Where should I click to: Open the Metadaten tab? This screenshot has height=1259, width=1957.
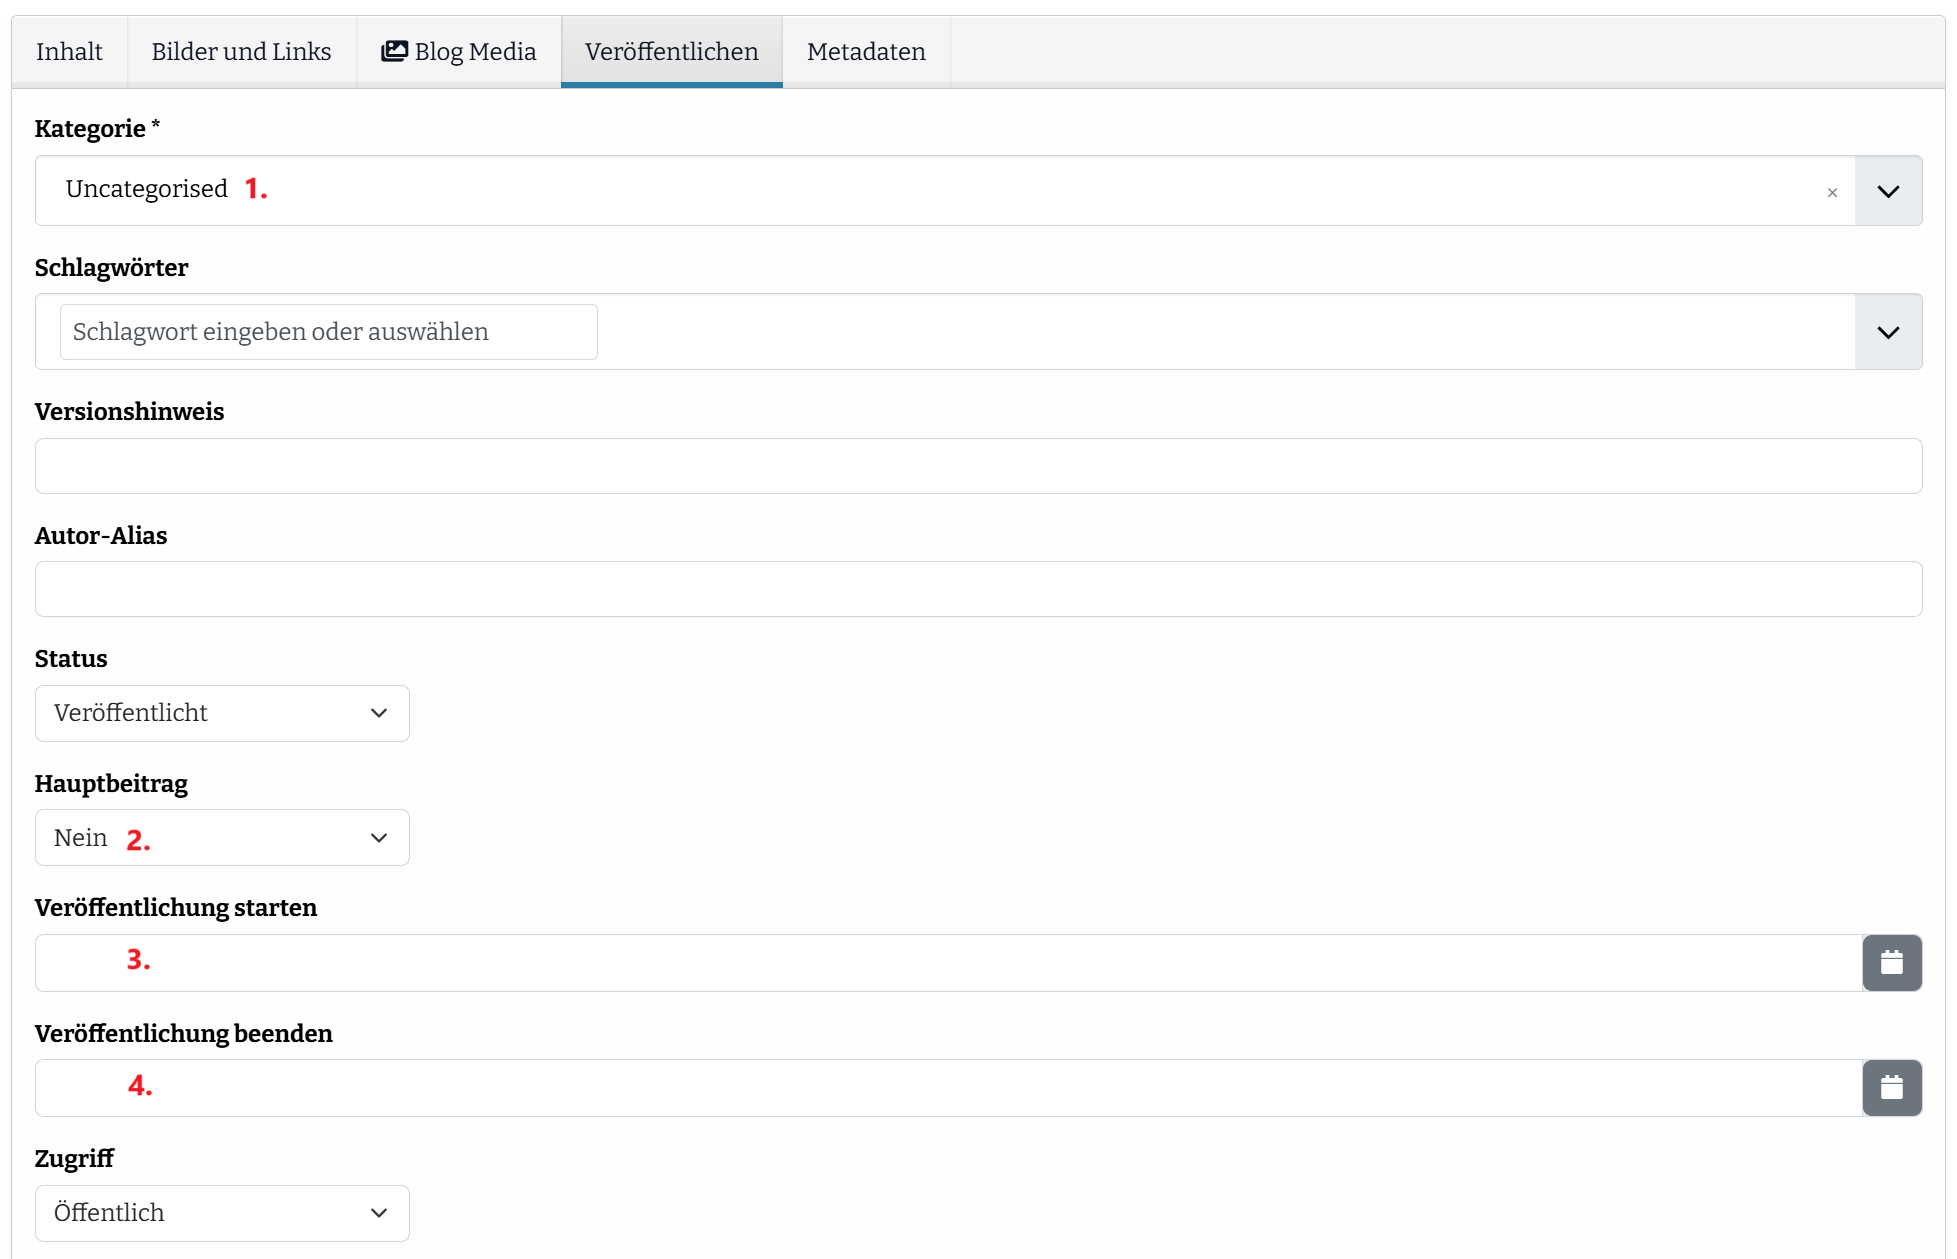865,52
